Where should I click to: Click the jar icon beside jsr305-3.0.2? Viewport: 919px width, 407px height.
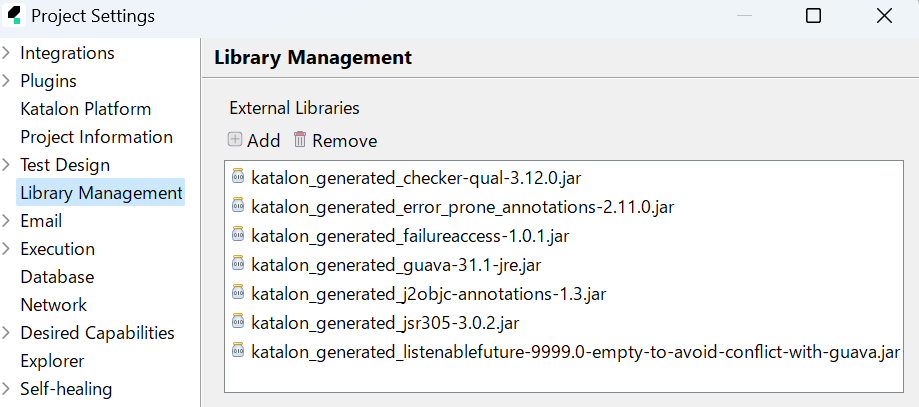(238, 323)
